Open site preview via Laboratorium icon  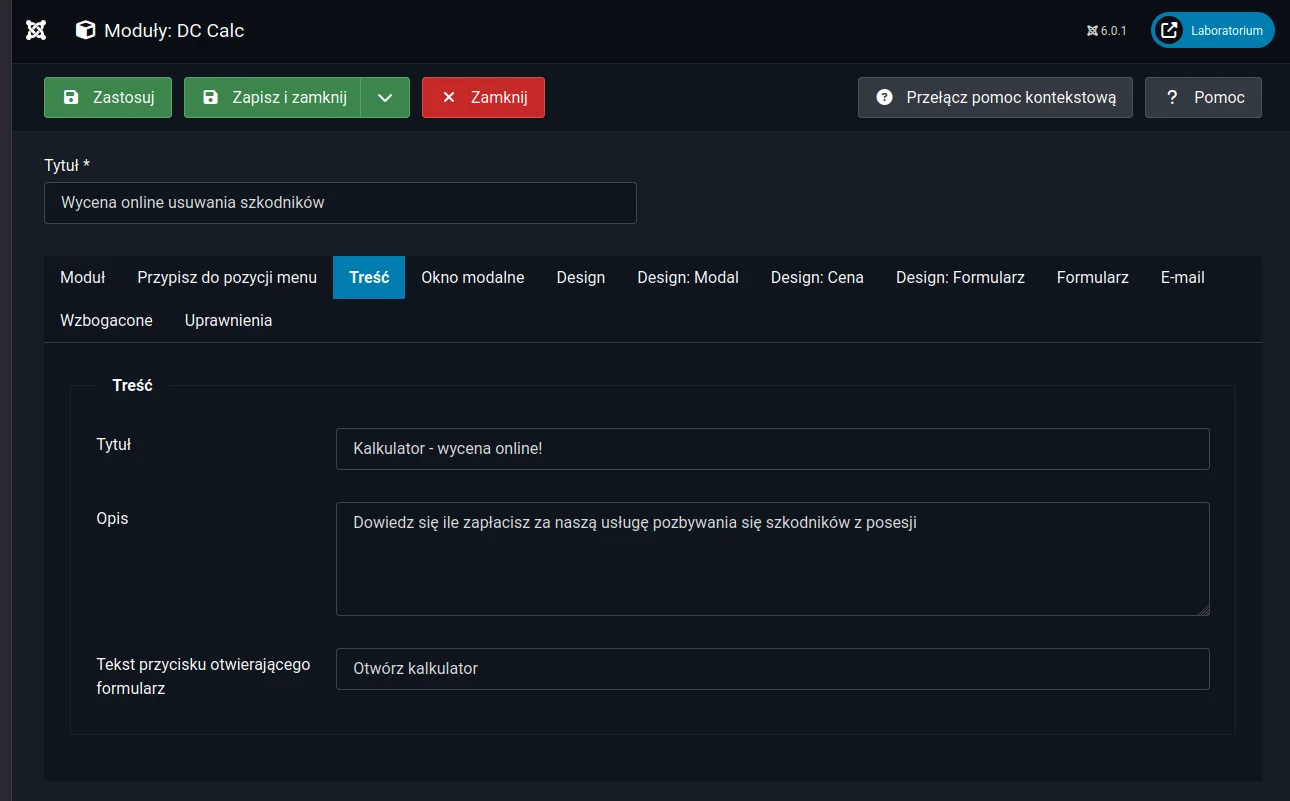[1169, 30]
